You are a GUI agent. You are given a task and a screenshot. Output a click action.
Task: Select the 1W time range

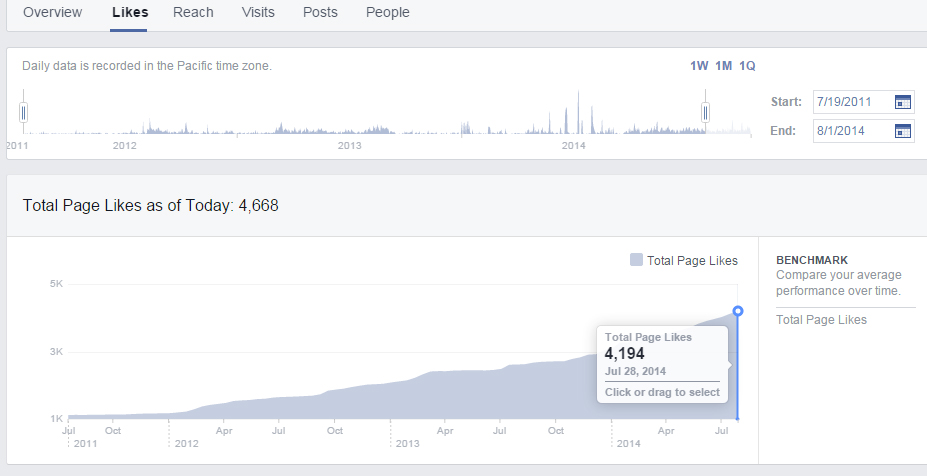click(x=699, y=66)
